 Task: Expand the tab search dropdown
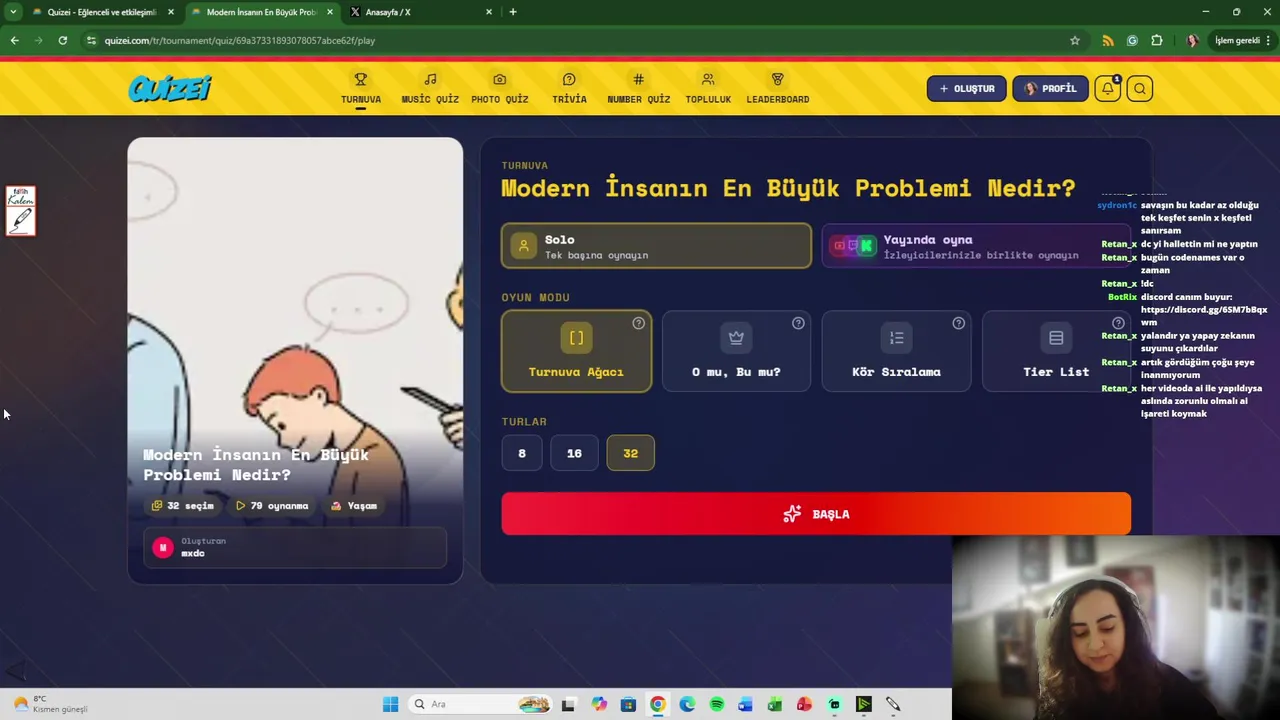[13, 12]
